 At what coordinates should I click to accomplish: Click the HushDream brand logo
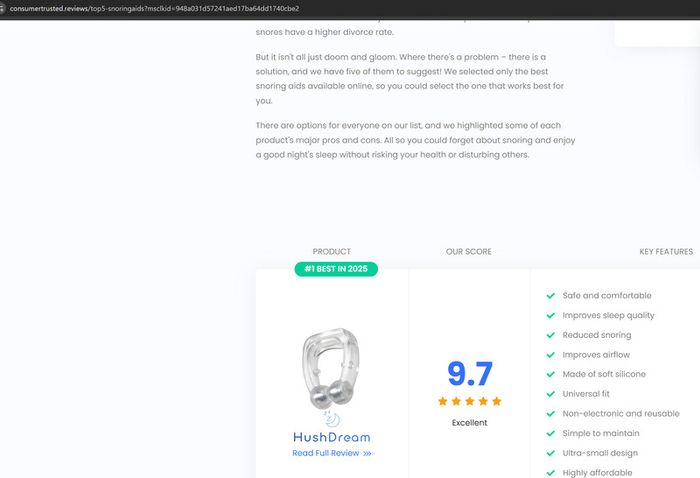coord(332,428)
